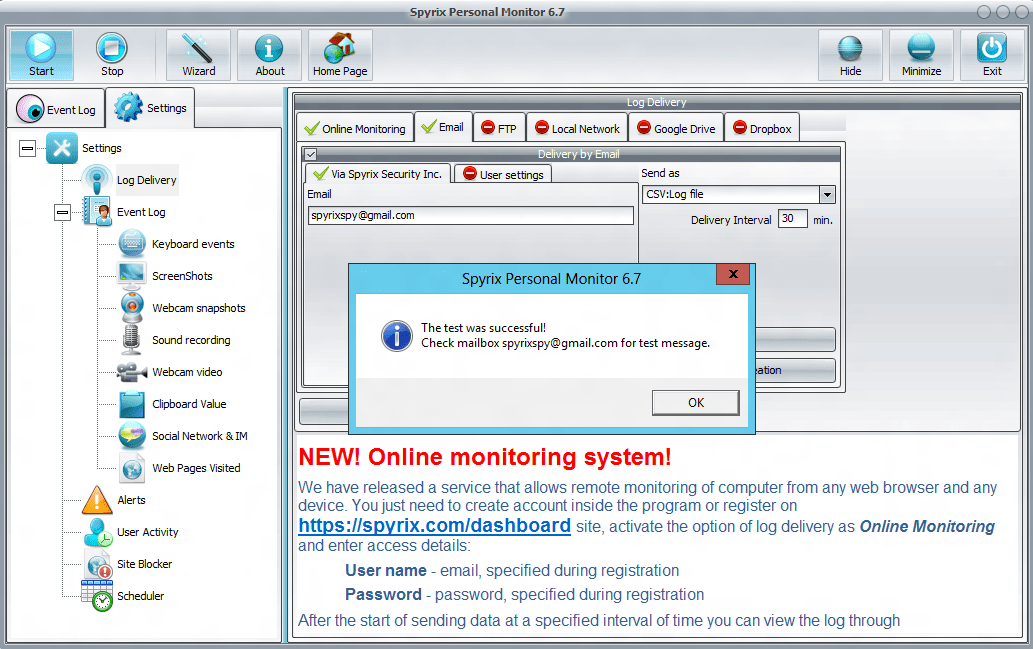This screenshot has width=1033, height=649.
Task: Select the User settings tab
Action: tap(503, 175)
